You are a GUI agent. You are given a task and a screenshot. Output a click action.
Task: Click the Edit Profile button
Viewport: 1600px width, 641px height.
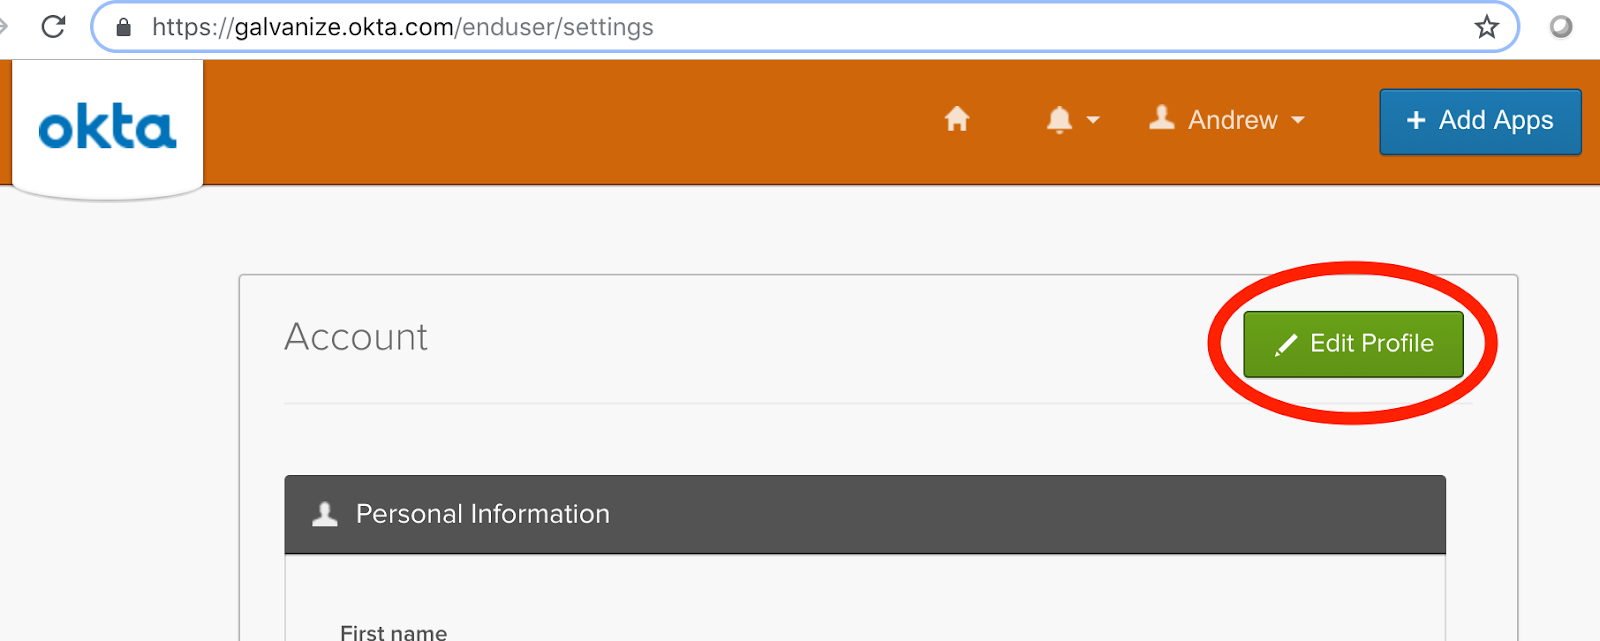pyautogui.click(x=1353, y=344)
